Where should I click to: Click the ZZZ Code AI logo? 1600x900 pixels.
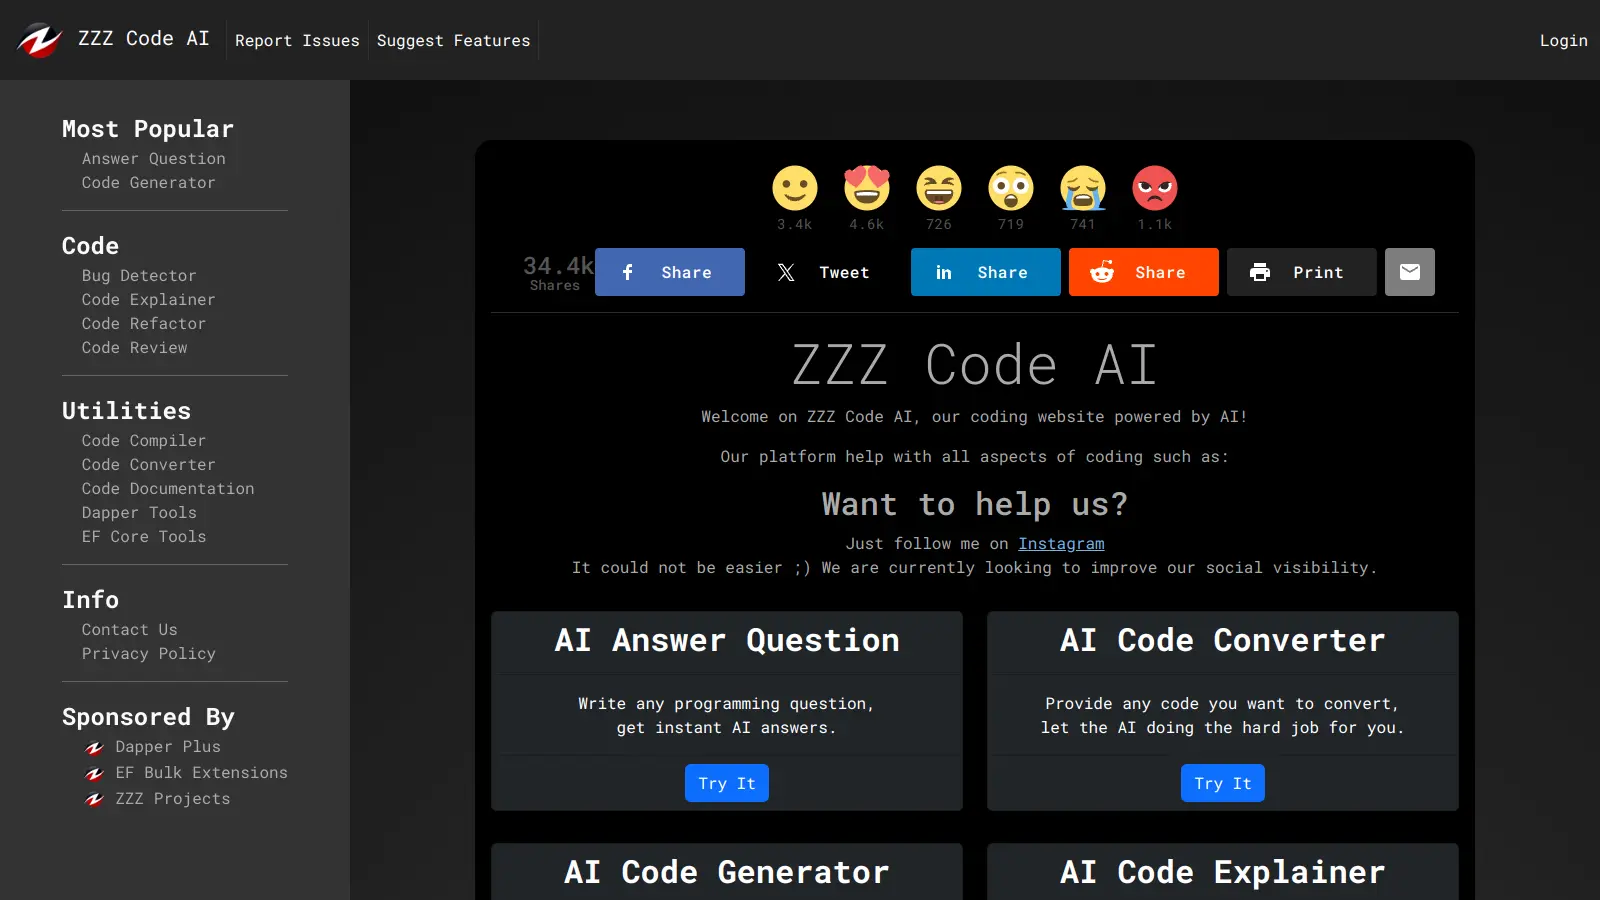coord(112,38)
